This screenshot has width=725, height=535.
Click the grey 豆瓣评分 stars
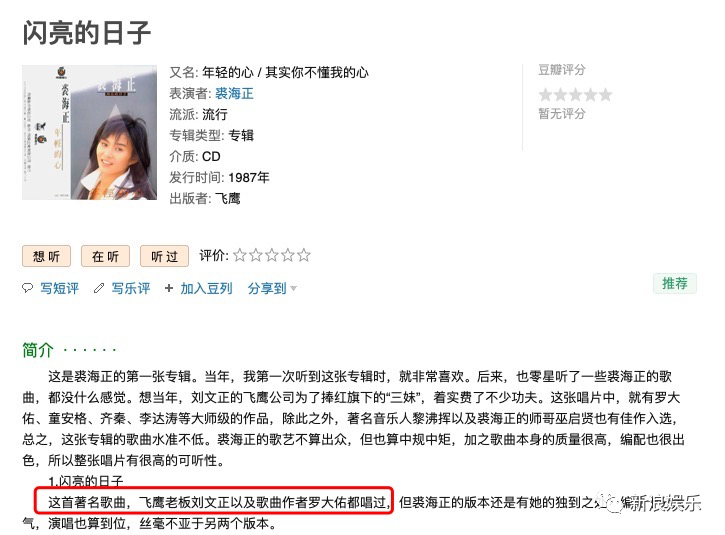(x=575, y=95)
